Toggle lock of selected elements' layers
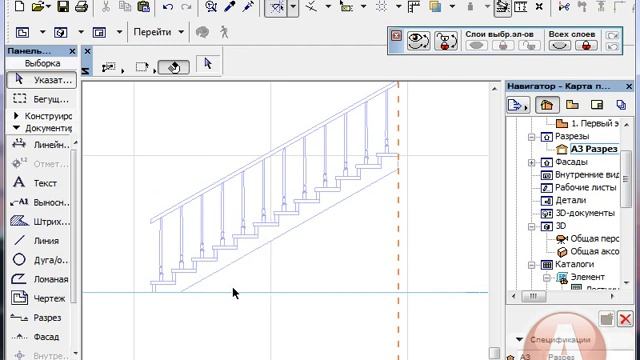This screenshot has height=360, width=640. pos(503,45)
